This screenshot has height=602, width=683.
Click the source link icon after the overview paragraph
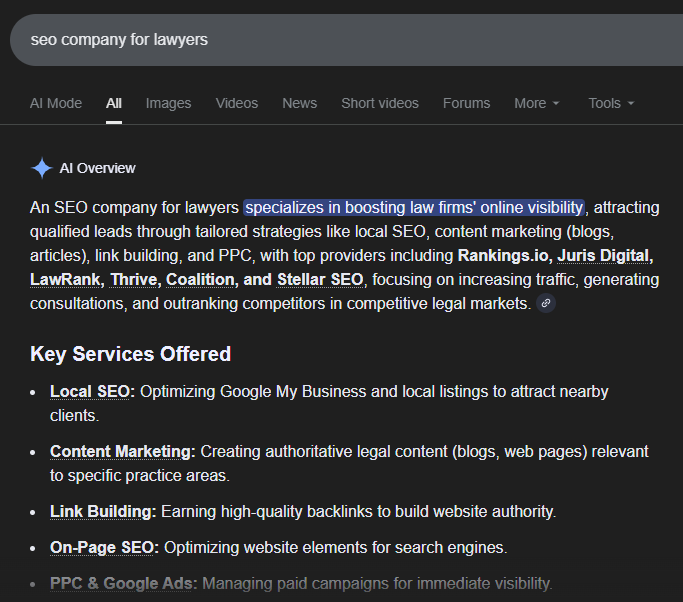(x=546, y=303)
